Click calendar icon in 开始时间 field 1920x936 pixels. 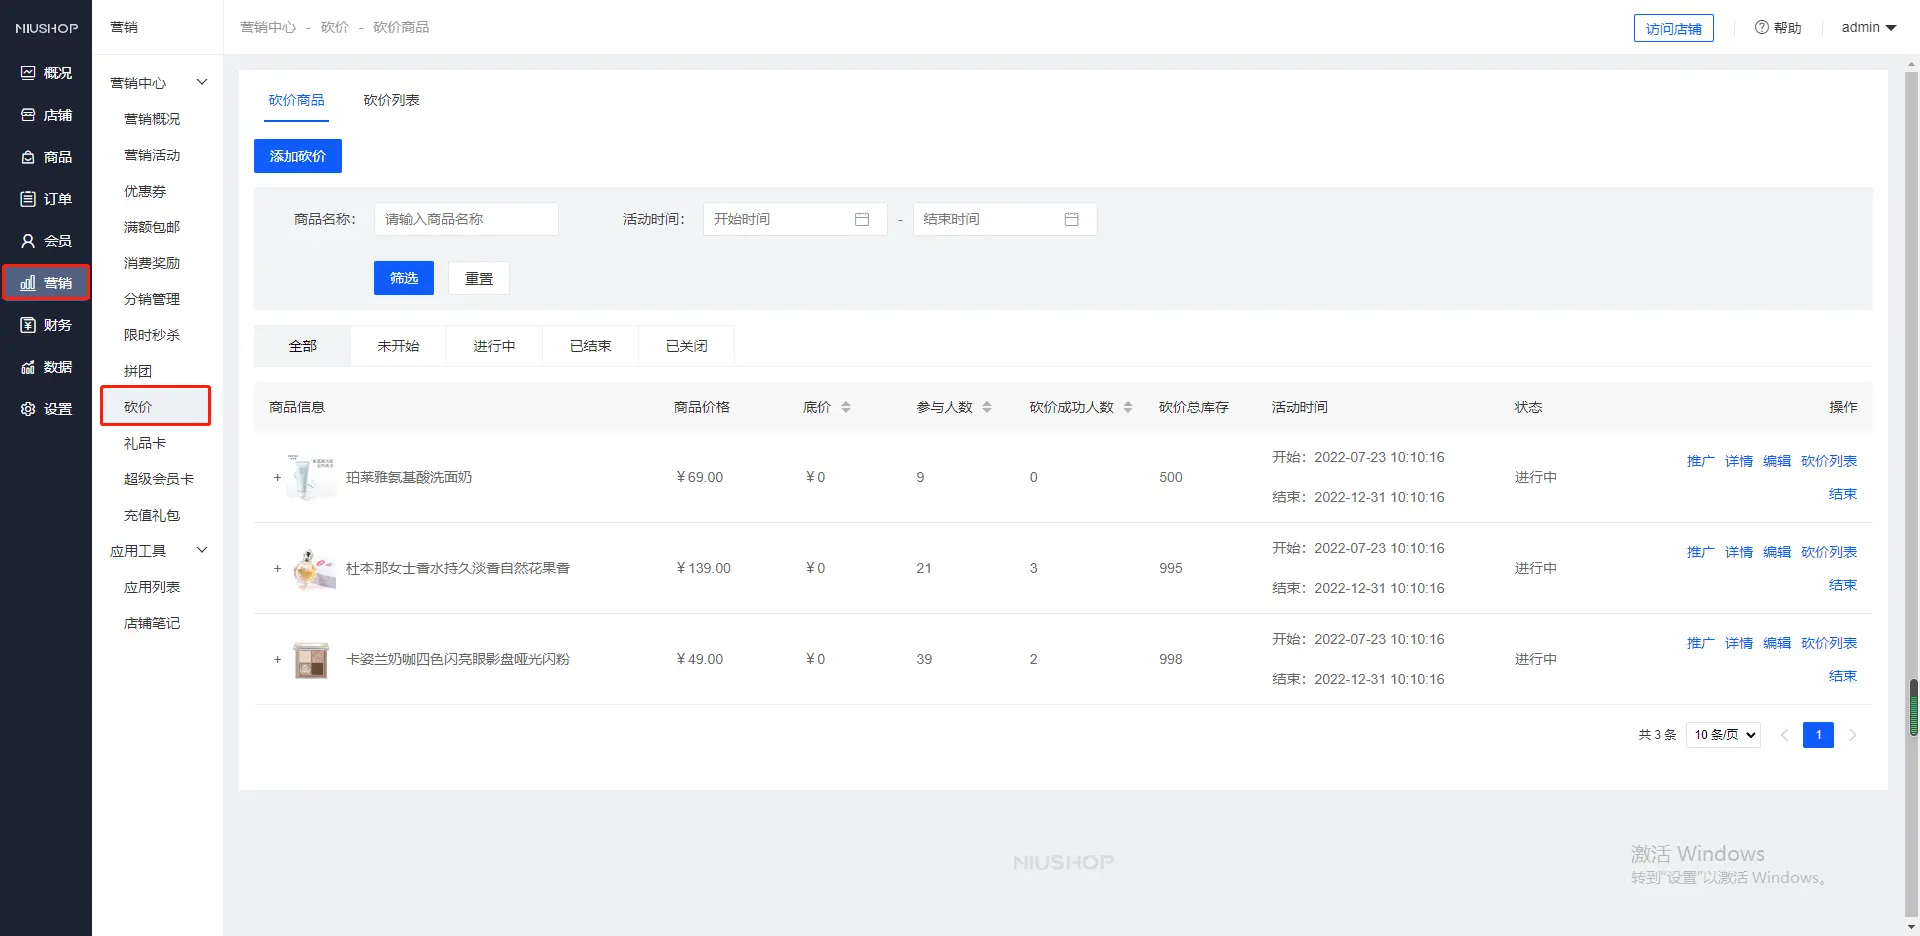pos(862,219)
